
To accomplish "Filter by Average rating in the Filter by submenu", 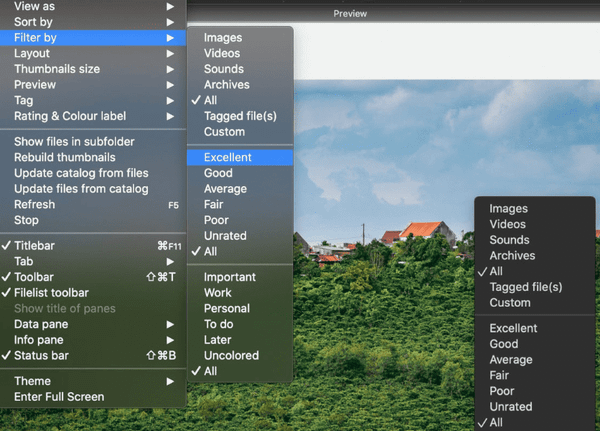I will (240, 189).
